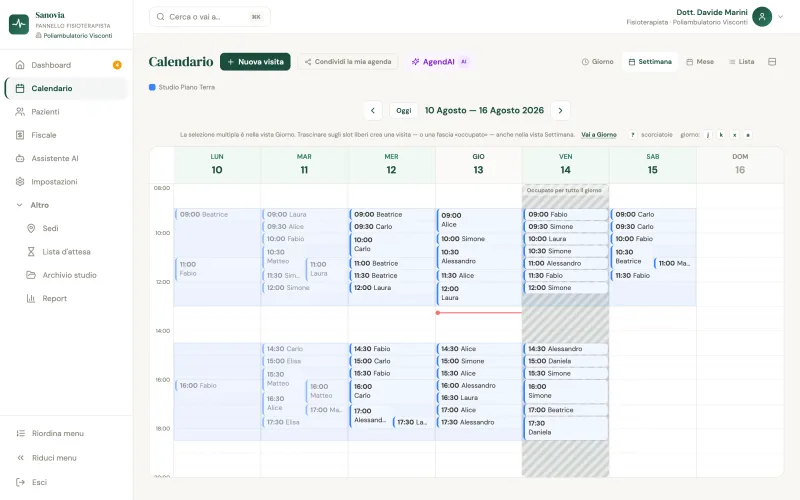This screenshot has height=500, width=800.
Task: Click Riordina menu option
Action: (x=66, y=433)
